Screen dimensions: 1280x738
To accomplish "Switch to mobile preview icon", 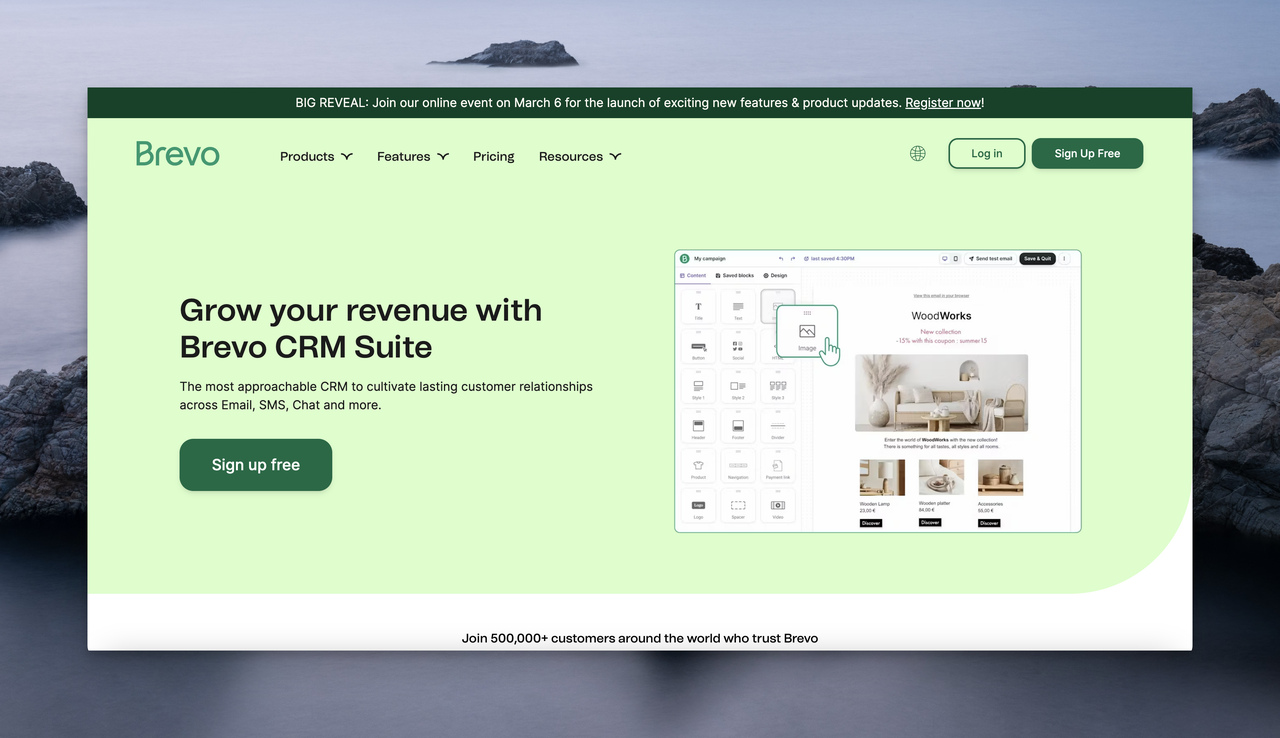I will click(956, 258).
